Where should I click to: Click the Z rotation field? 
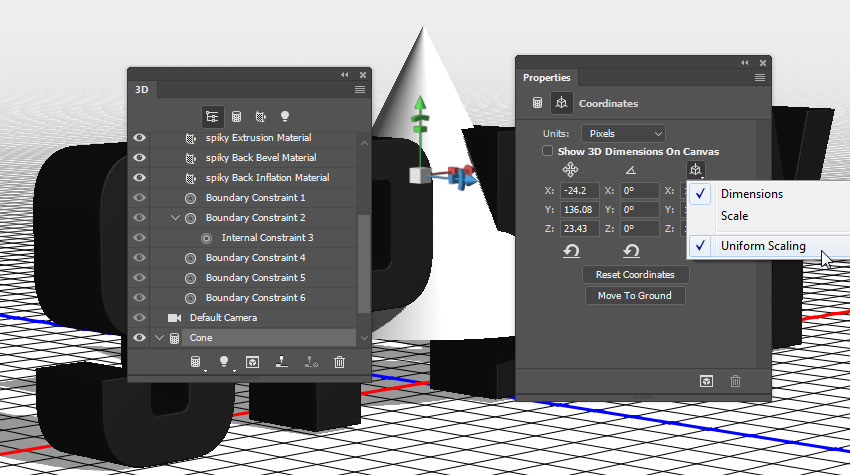pyautogui.click(x=640, y=229)
